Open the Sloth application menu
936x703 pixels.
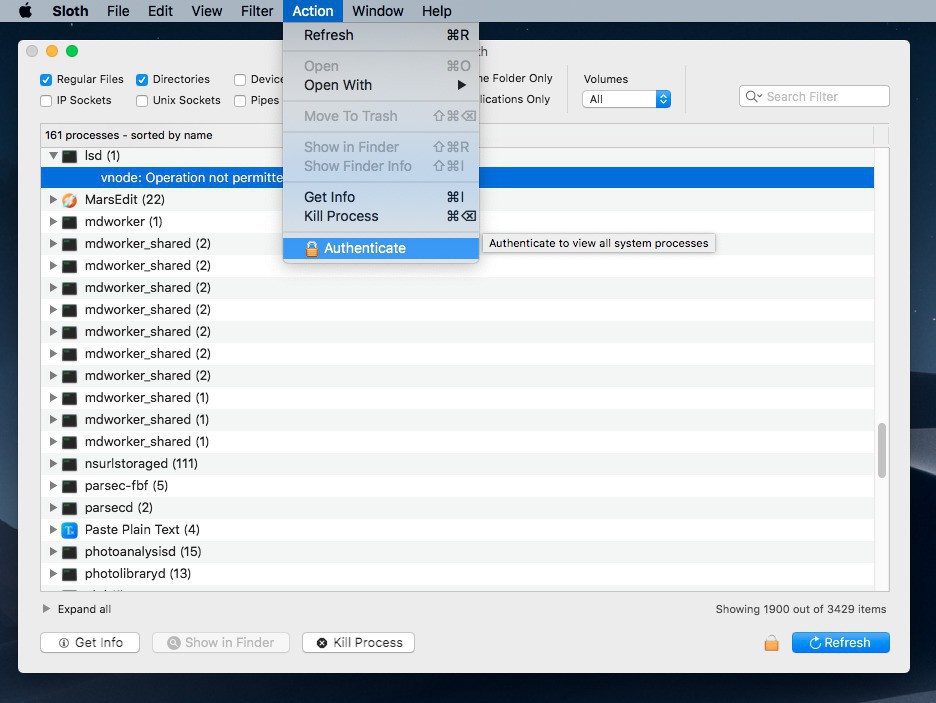click(70, 11)
